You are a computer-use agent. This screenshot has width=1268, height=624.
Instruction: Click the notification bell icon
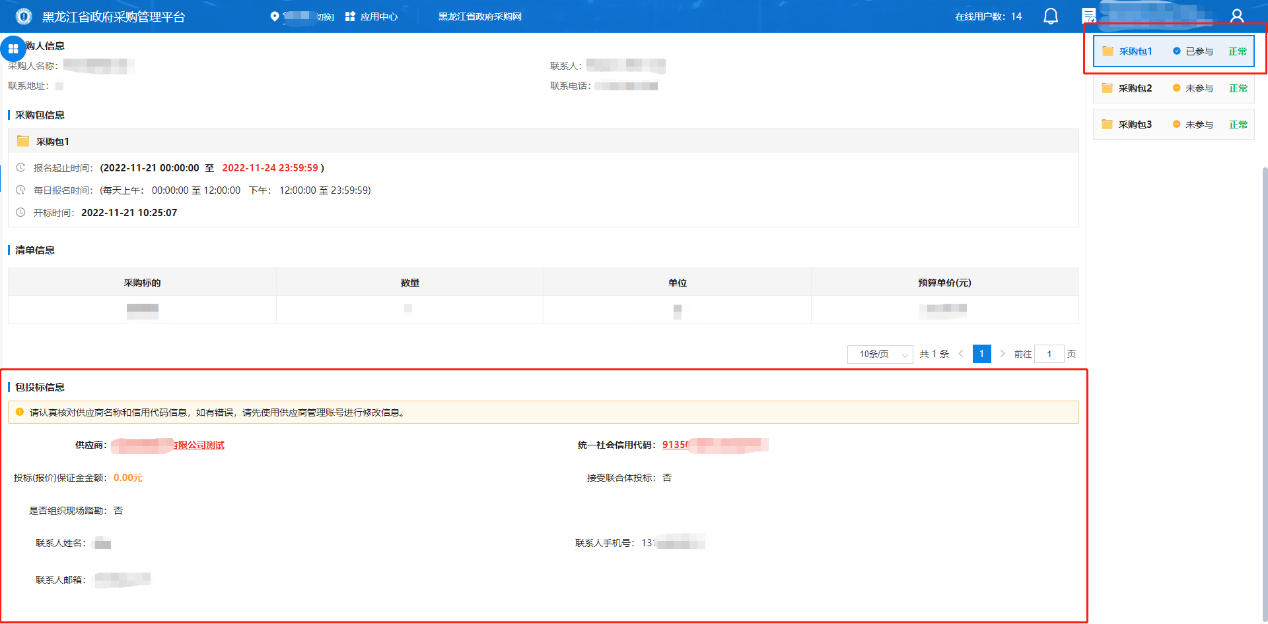[1050, 16]
